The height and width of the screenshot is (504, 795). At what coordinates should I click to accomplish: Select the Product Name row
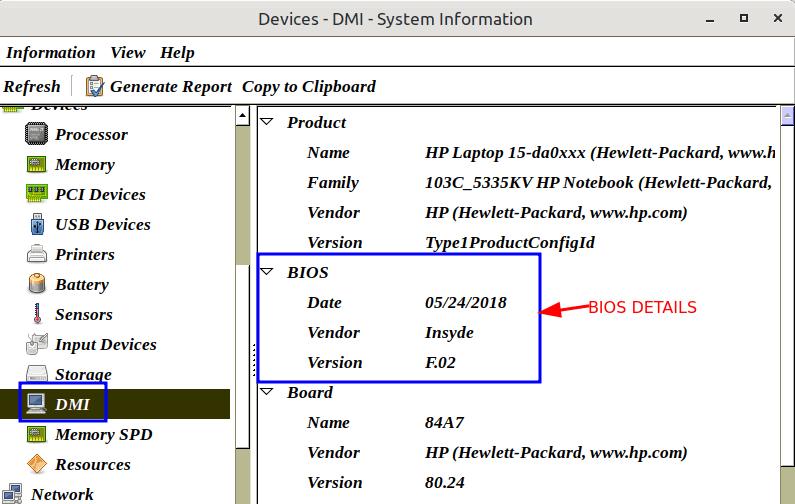coord(517,153)
